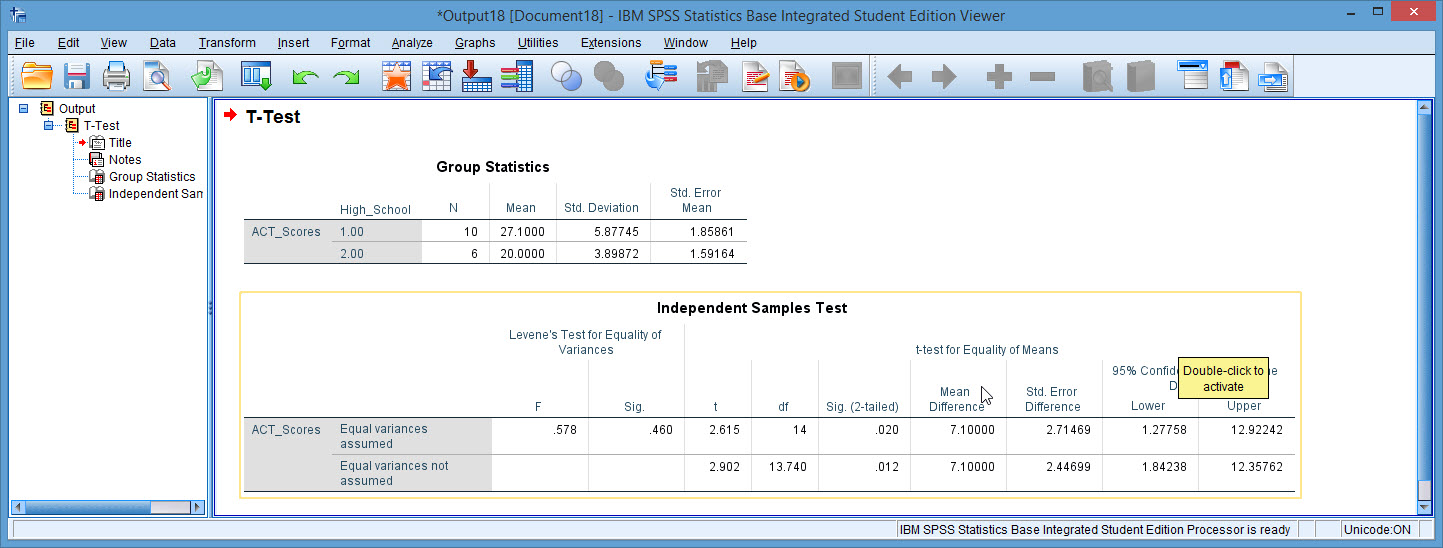Screen dimensions: 1443x548
Task: Click the Levene's F value .578
Action: tap(565, 430)
